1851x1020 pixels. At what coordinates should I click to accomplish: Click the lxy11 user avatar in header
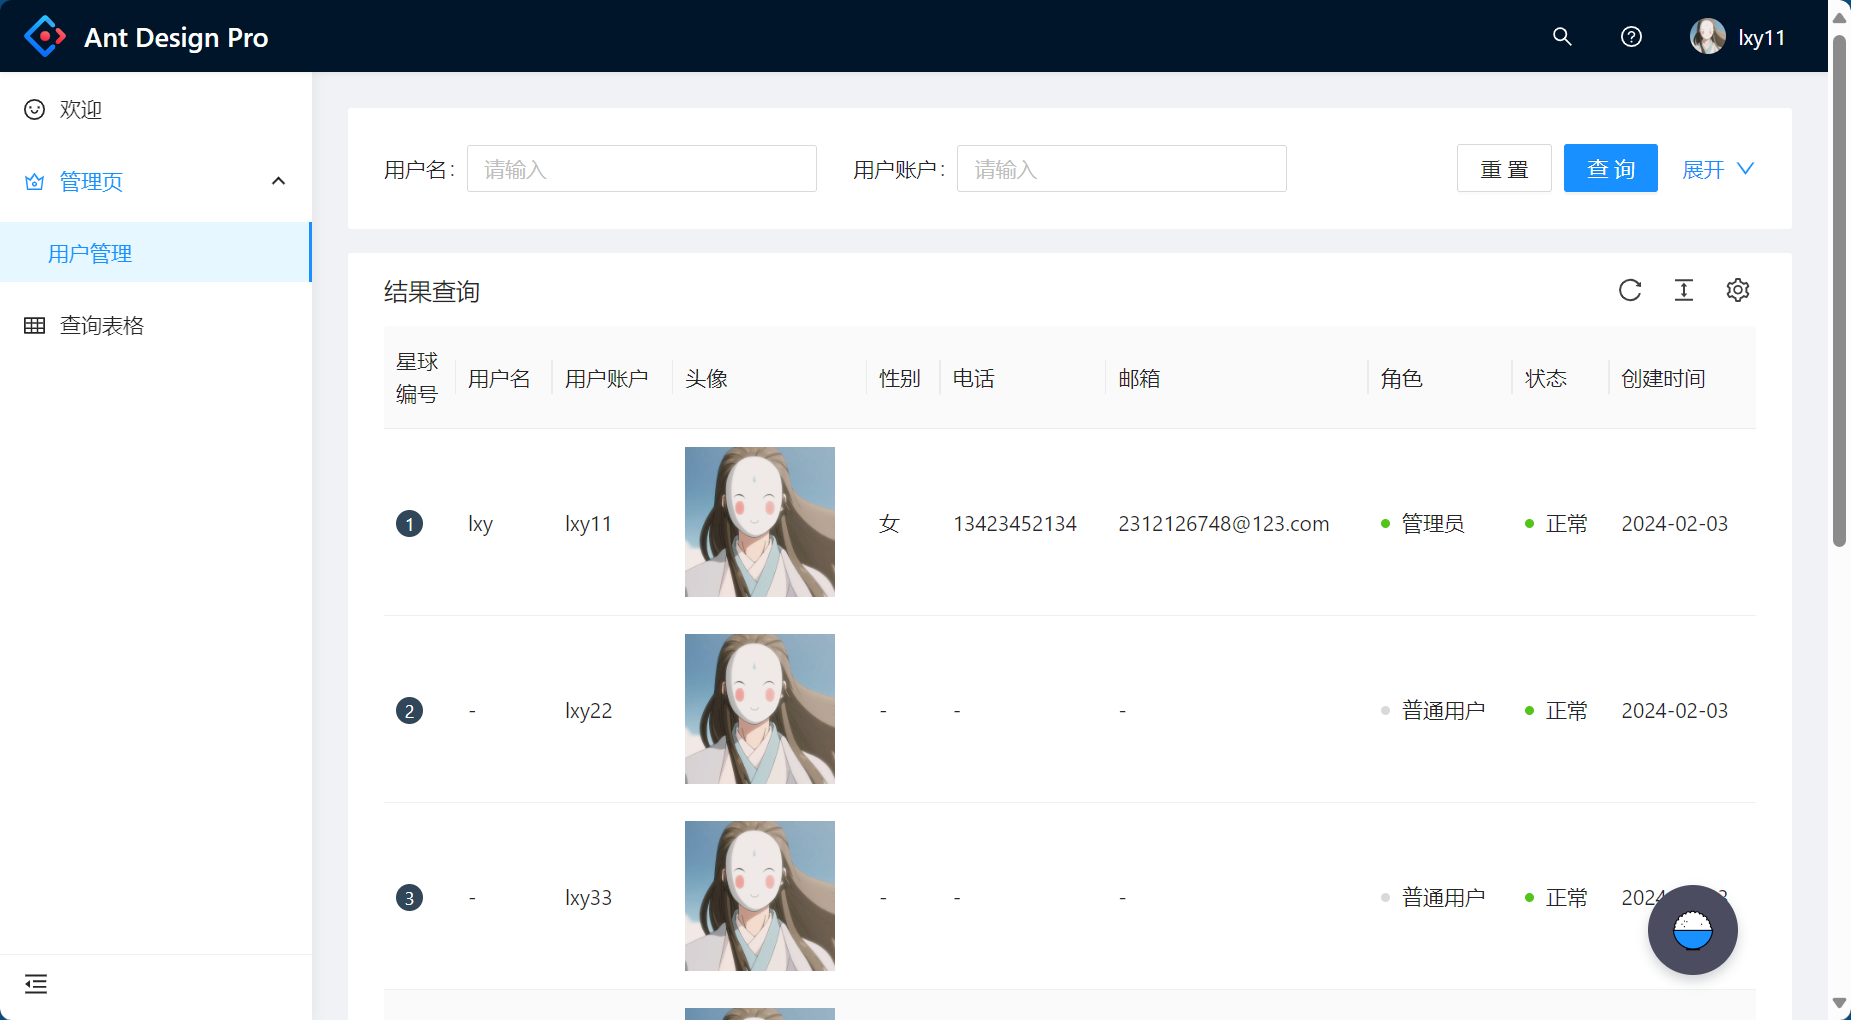click(x=1708, y=37)
